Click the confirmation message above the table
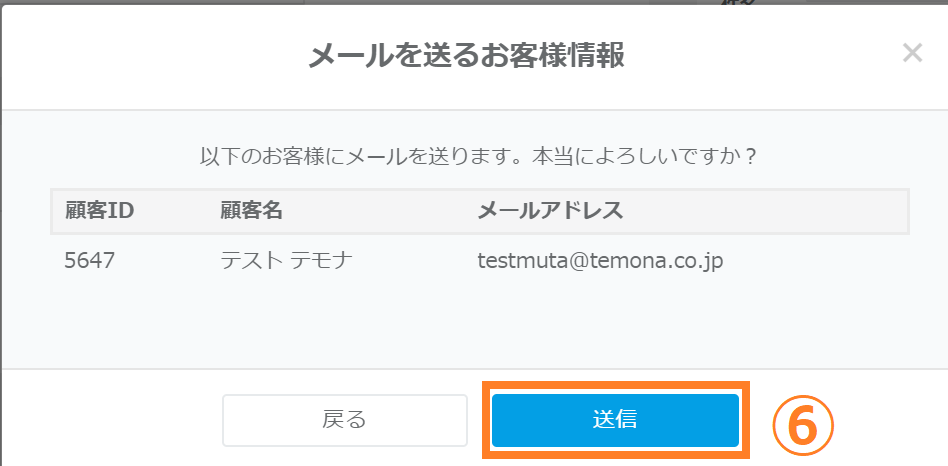The width and height of the screenshot is (948, 466). [476, 157]
